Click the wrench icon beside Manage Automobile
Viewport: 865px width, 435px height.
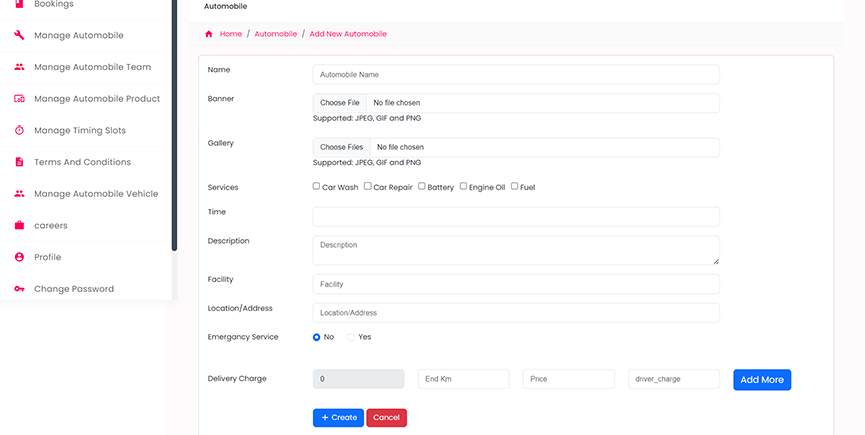(19, 35)
